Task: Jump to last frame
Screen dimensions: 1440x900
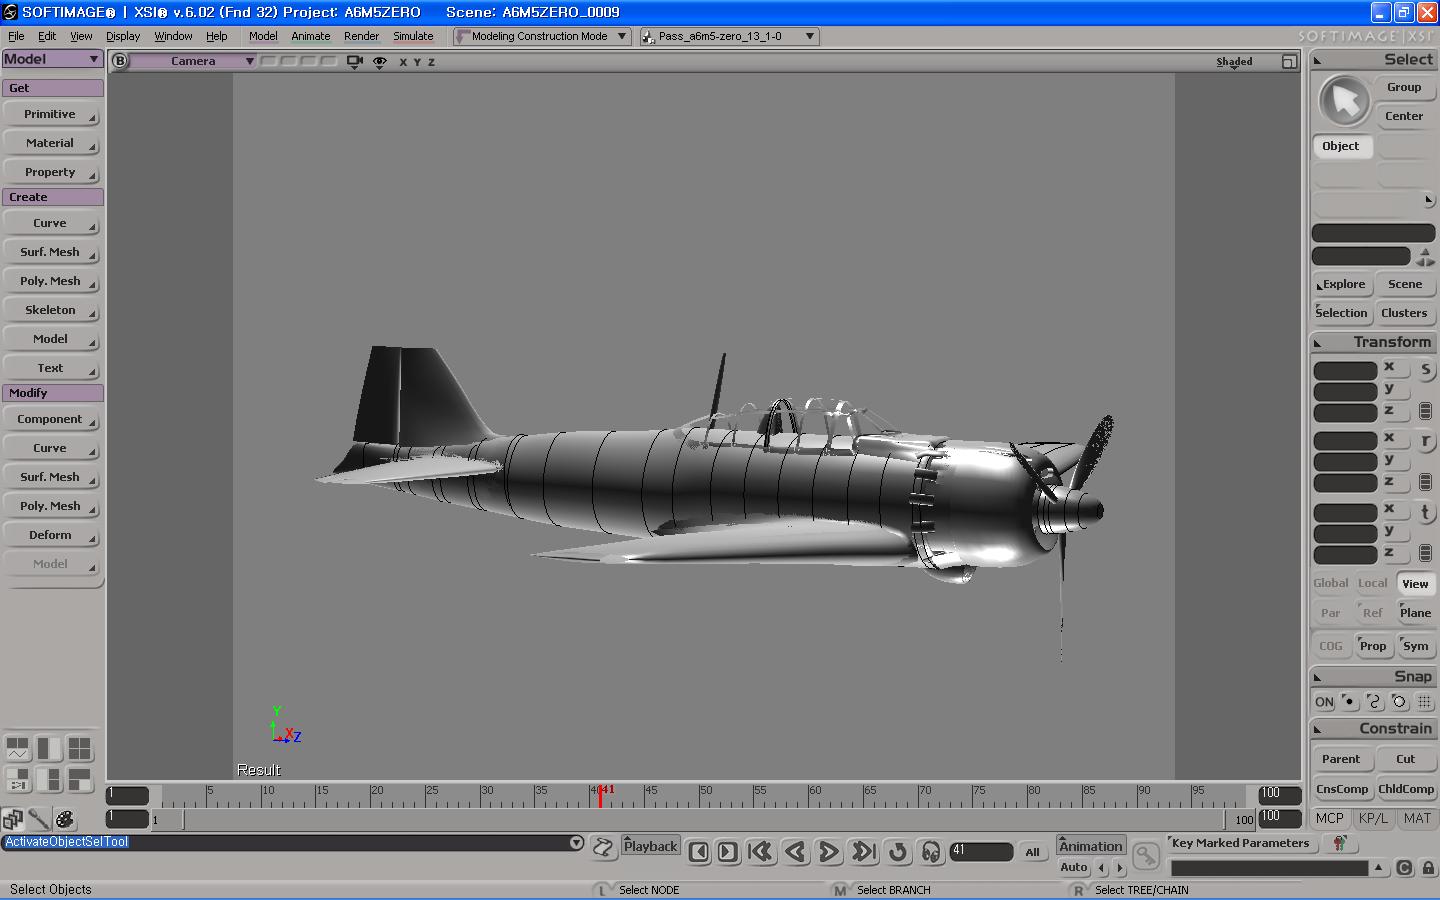Action: tap(863, 852)
